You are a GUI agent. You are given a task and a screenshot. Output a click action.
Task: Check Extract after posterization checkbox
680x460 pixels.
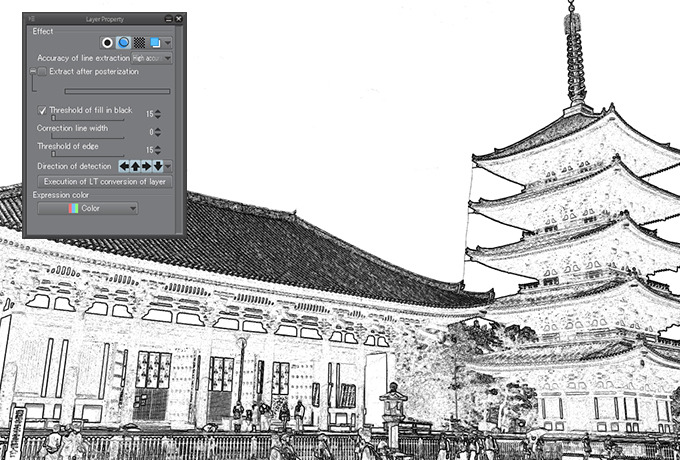[x=42, y=72]
